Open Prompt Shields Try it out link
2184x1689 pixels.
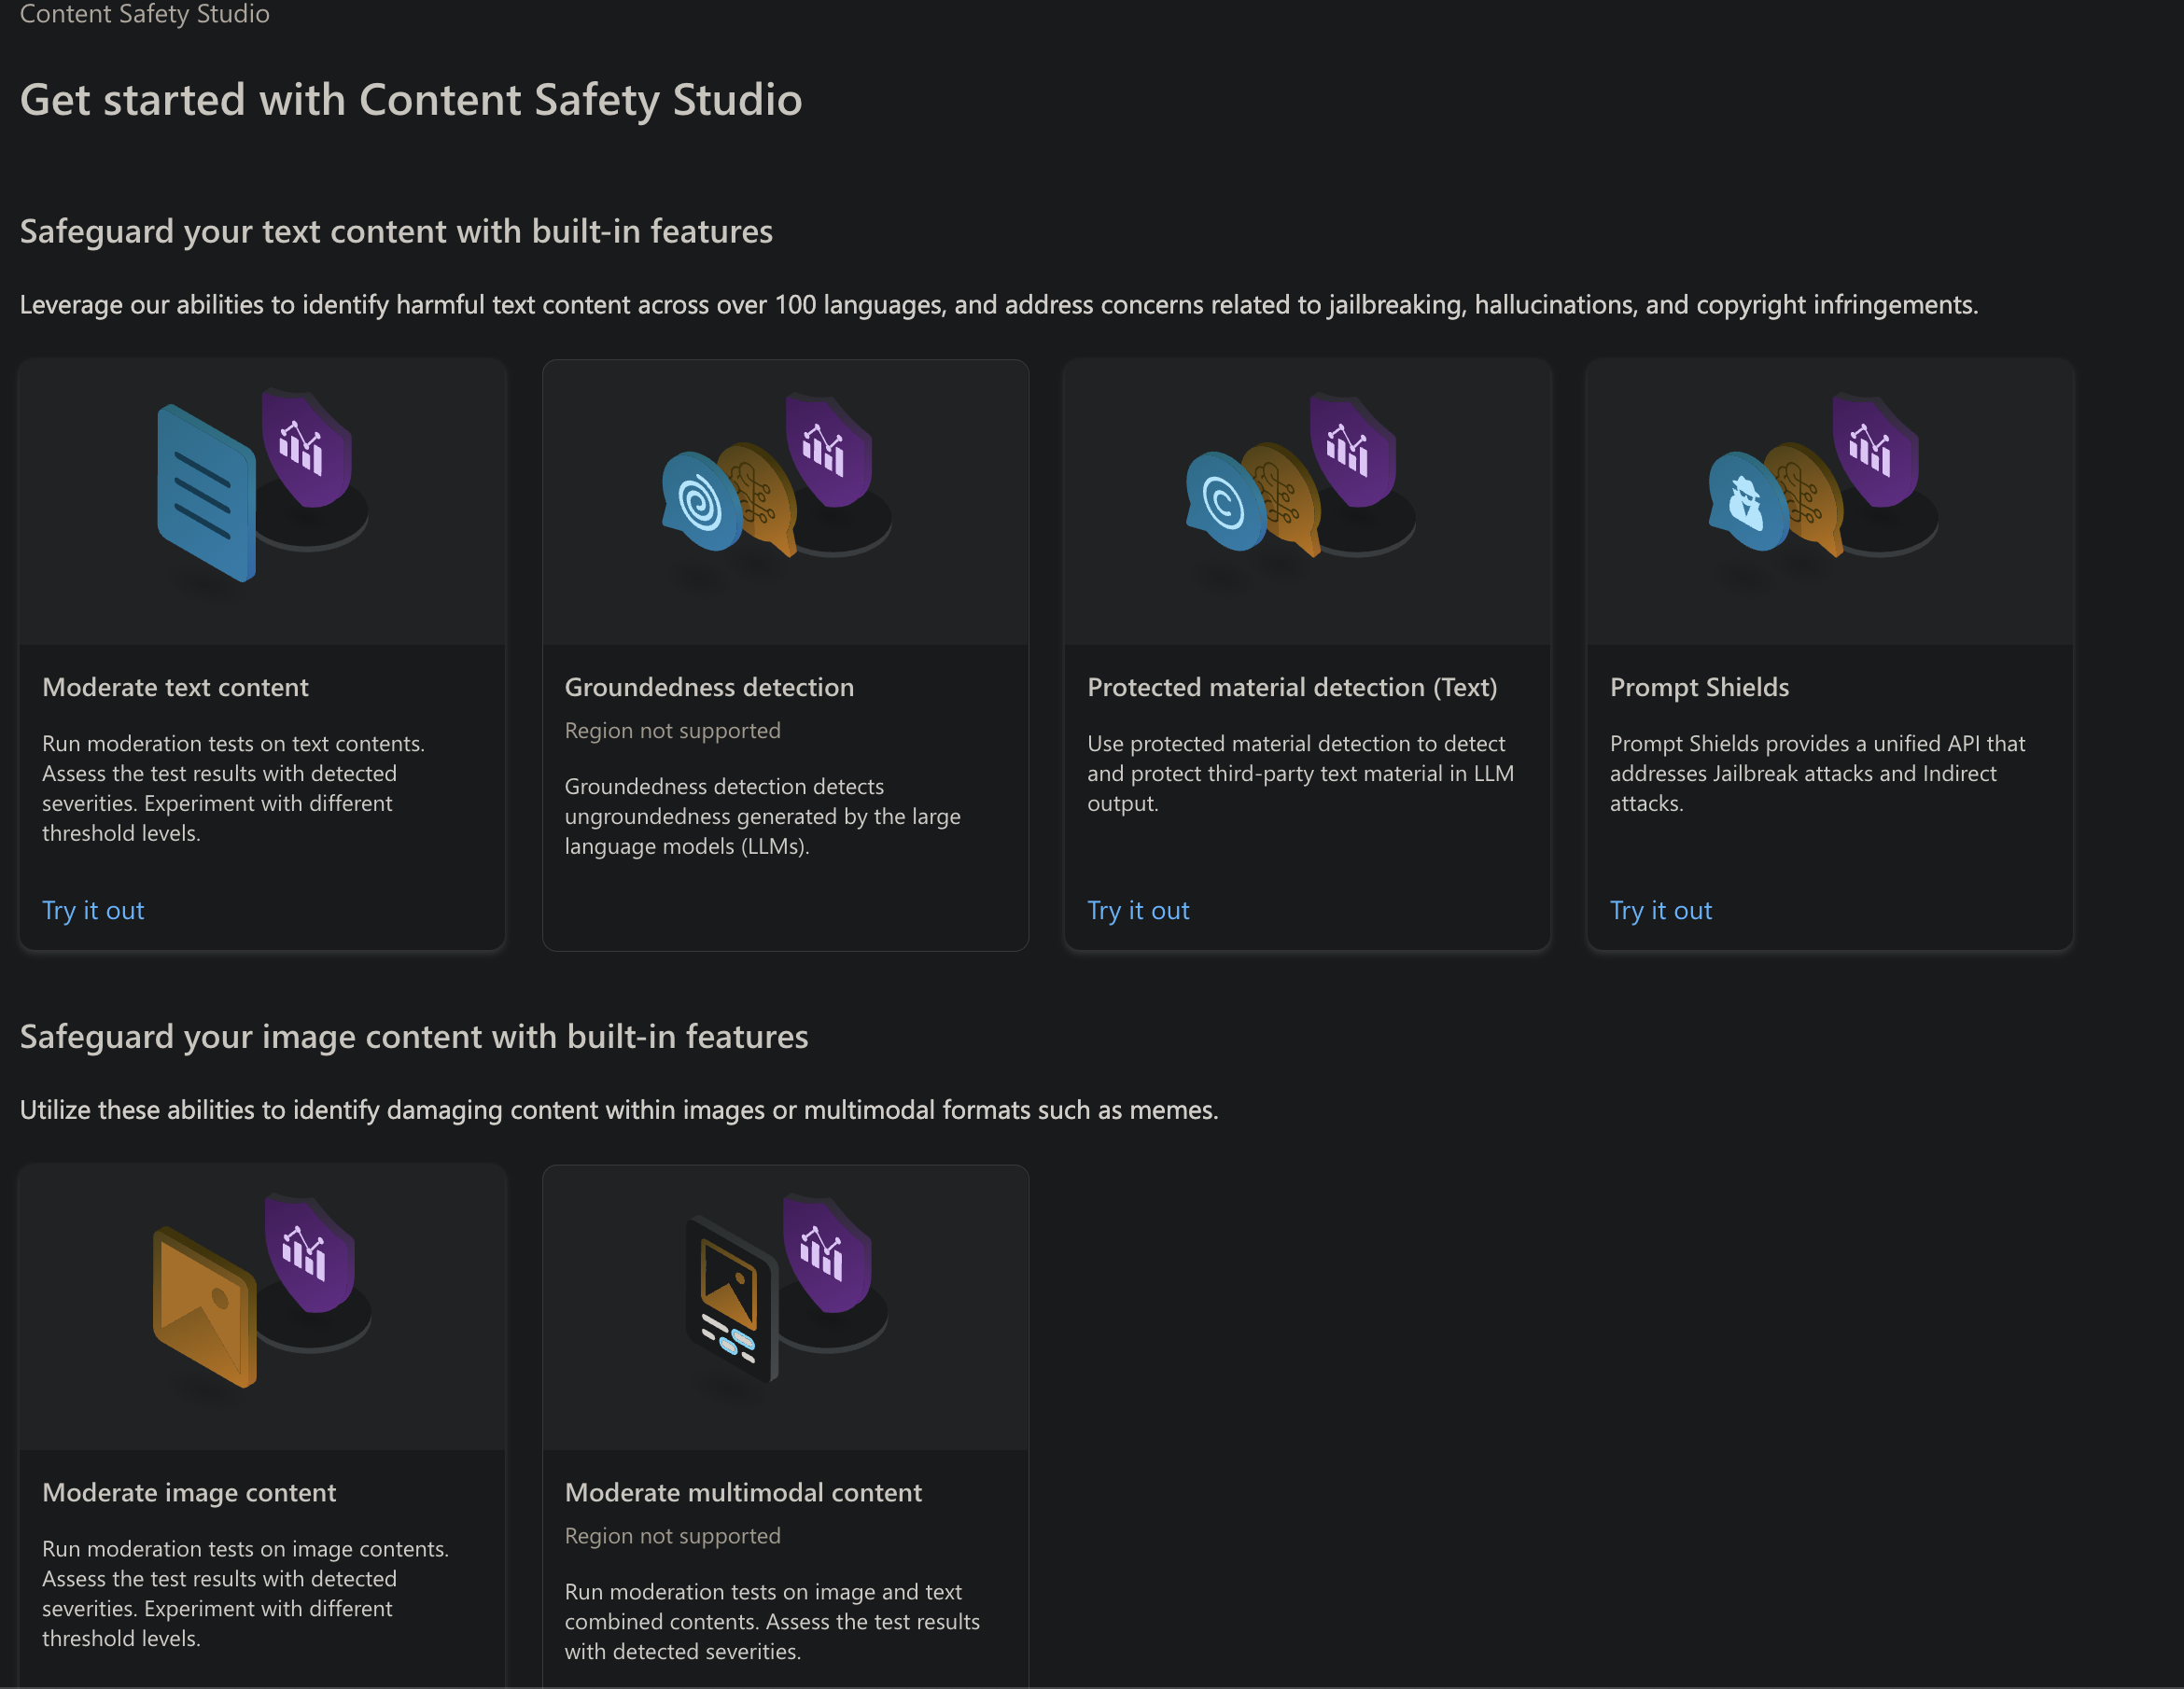(1660, 910)
